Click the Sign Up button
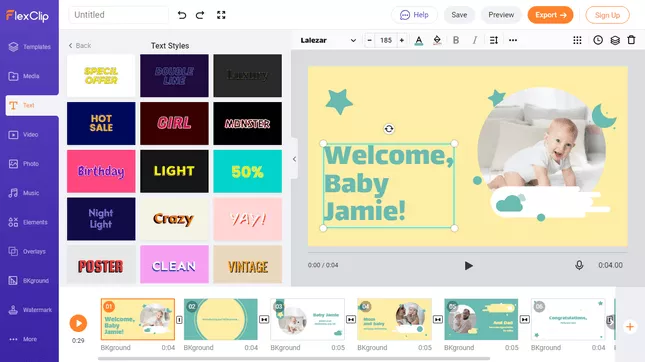The image size is (645, 362). [x=607, y=15]
